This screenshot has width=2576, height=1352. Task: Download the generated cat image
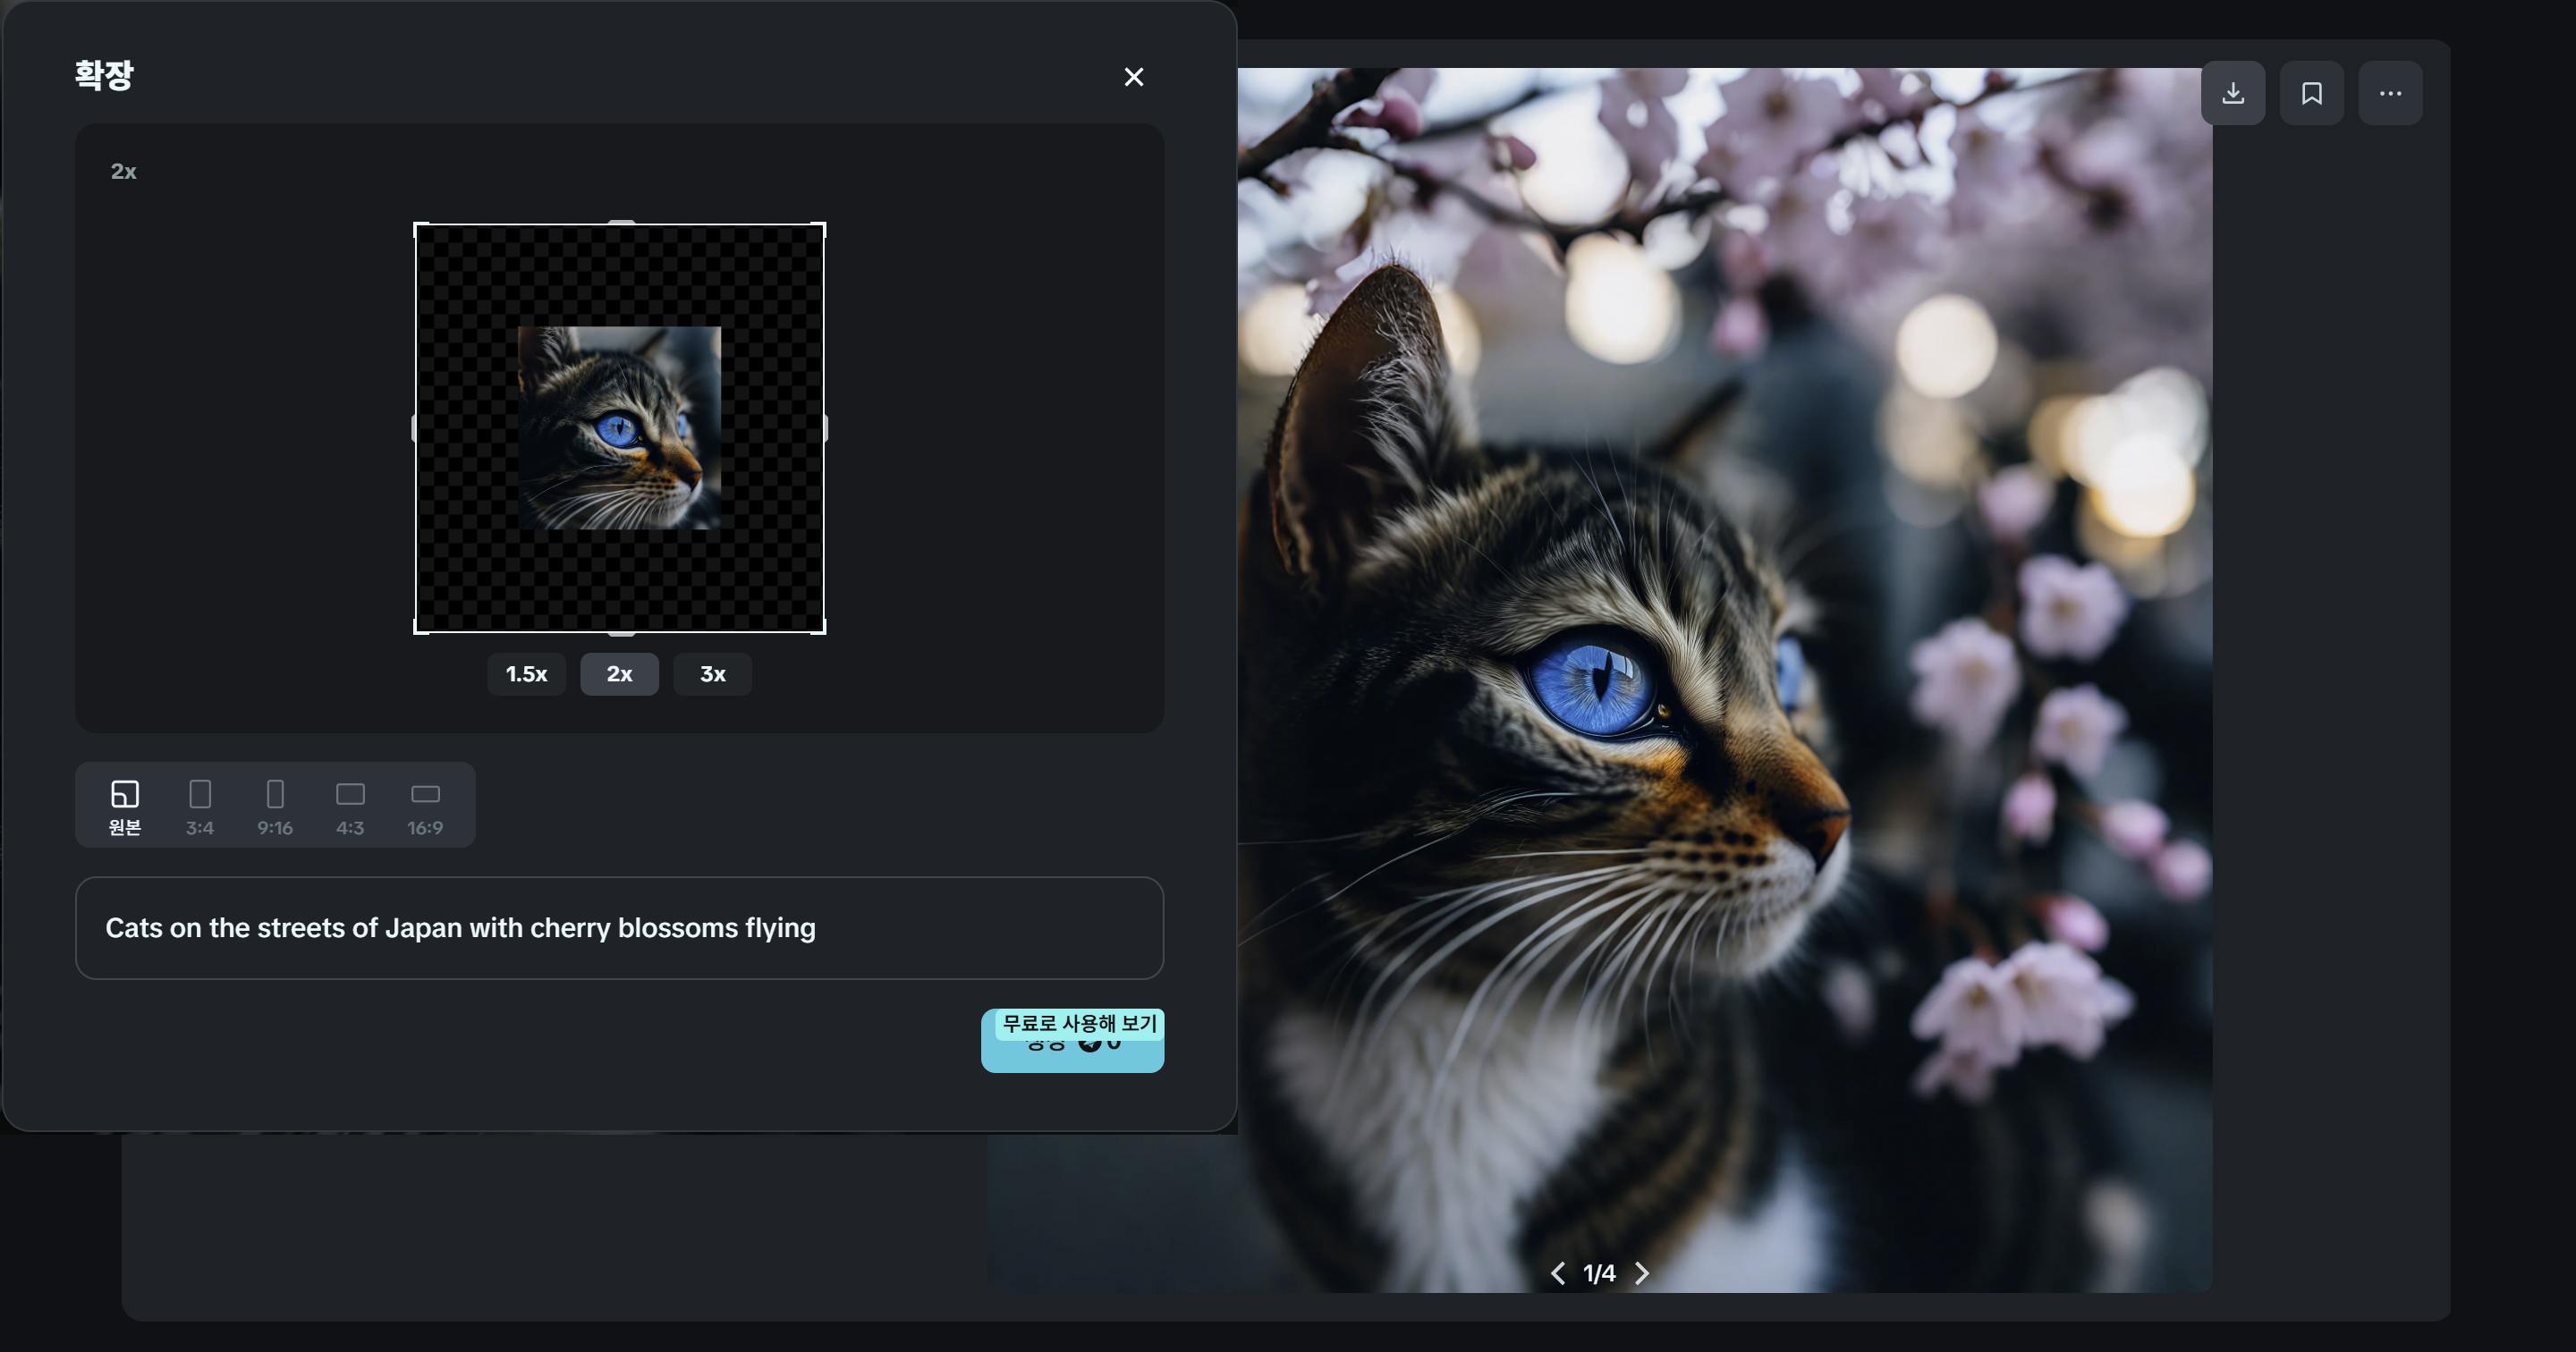2232,93
